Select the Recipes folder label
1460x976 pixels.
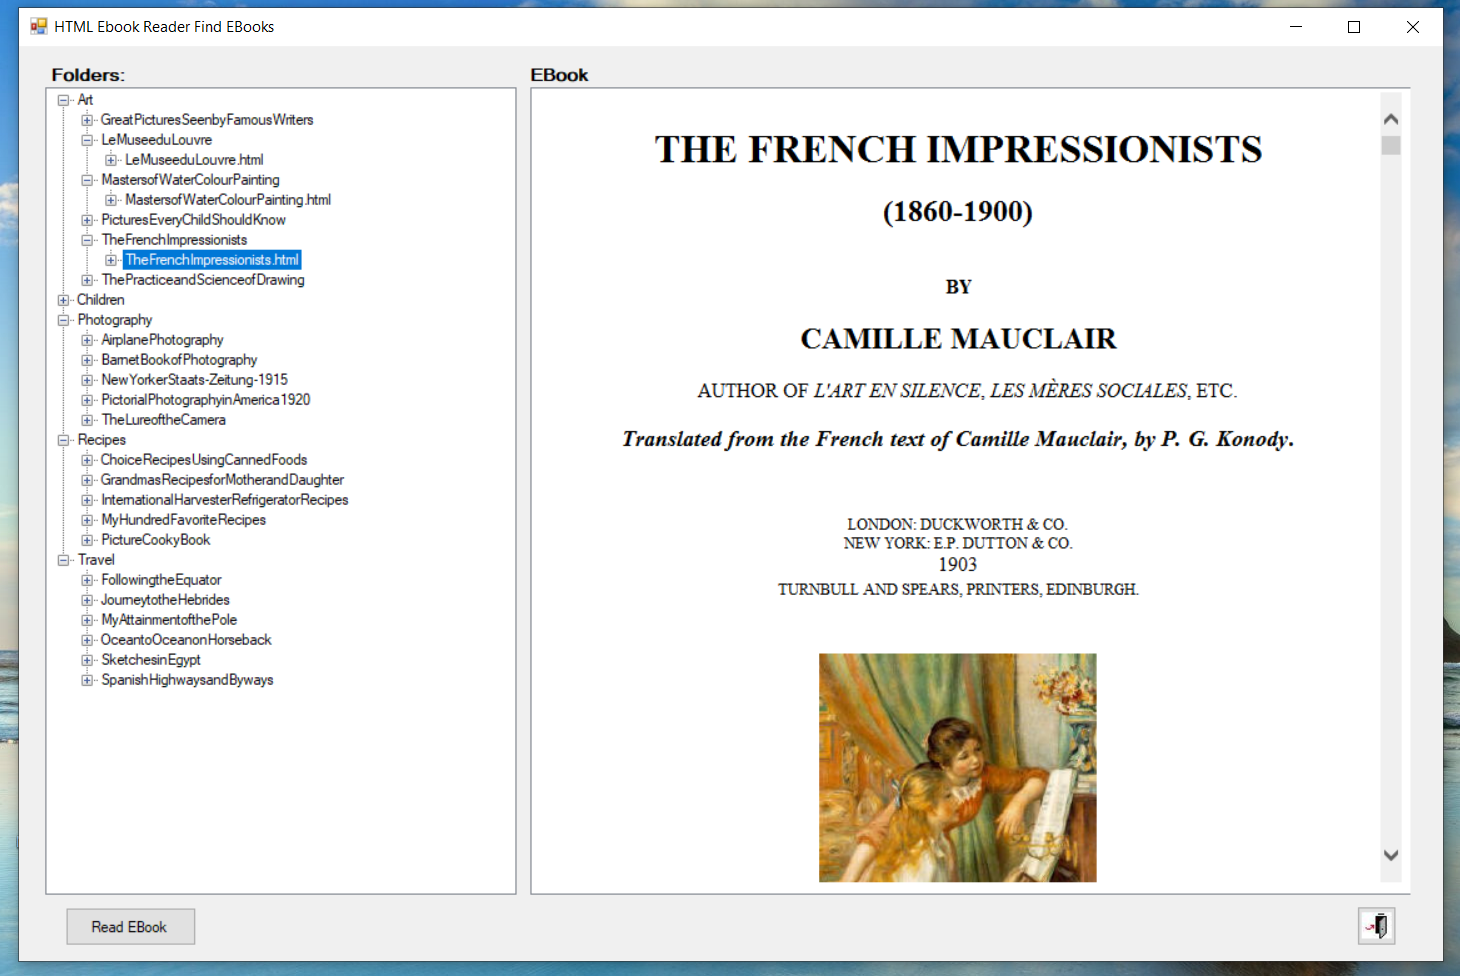click(102, 440)
